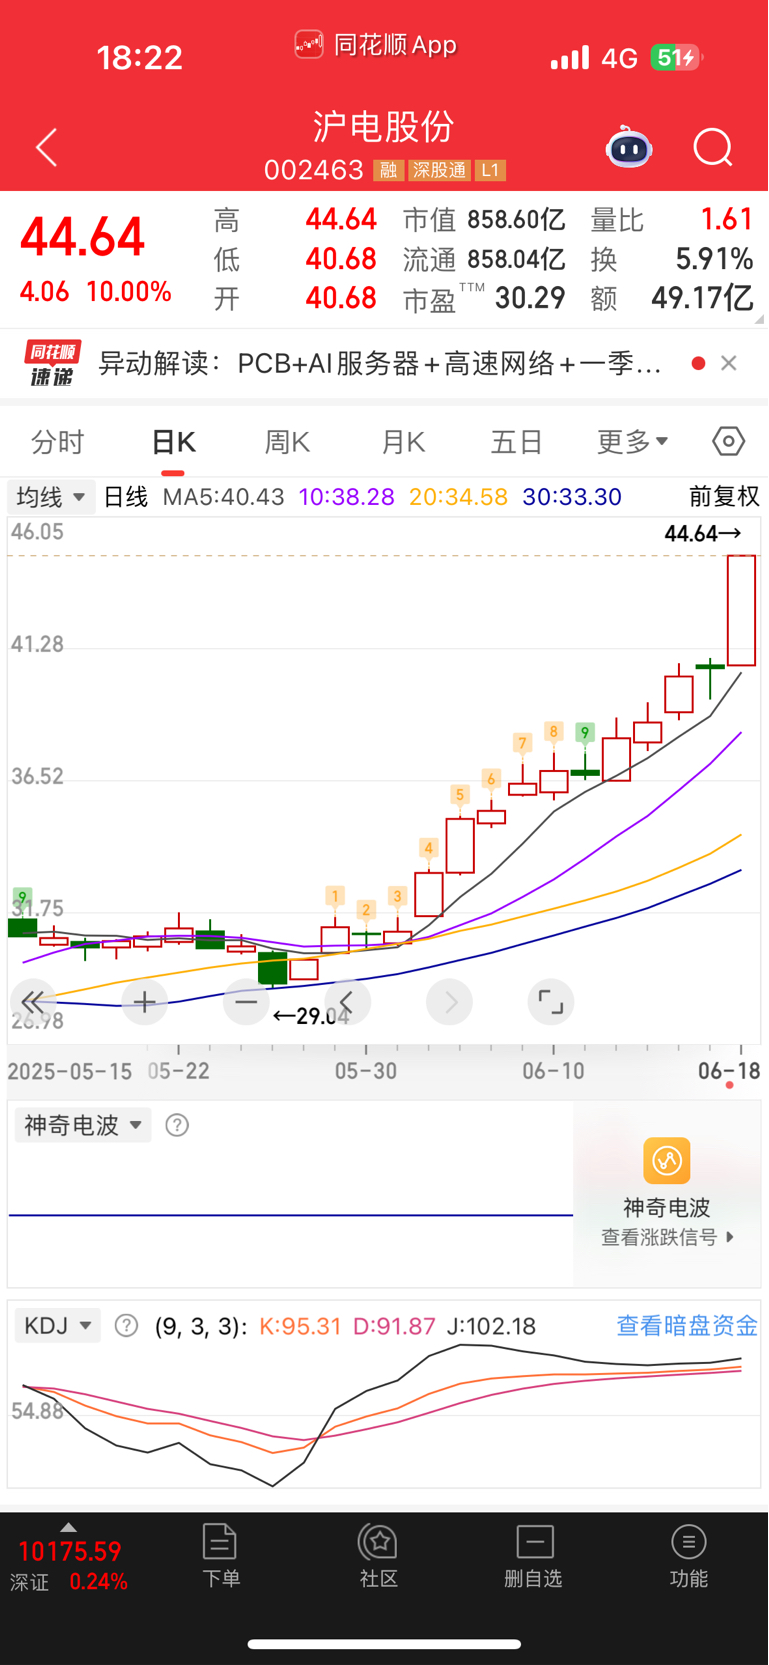Dismiss the 异动解读 news banner

tap(729, 363)
